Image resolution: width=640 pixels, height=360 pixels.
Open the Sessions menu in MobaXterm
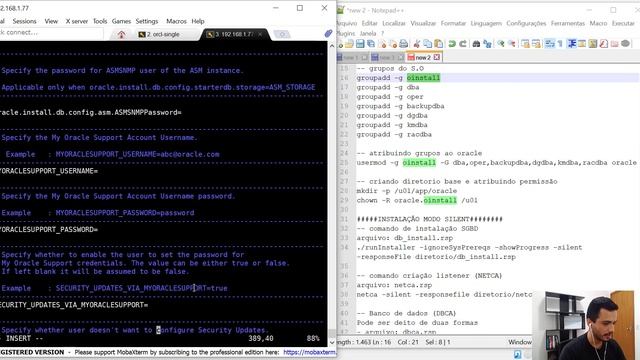click(x=24, y=21)
